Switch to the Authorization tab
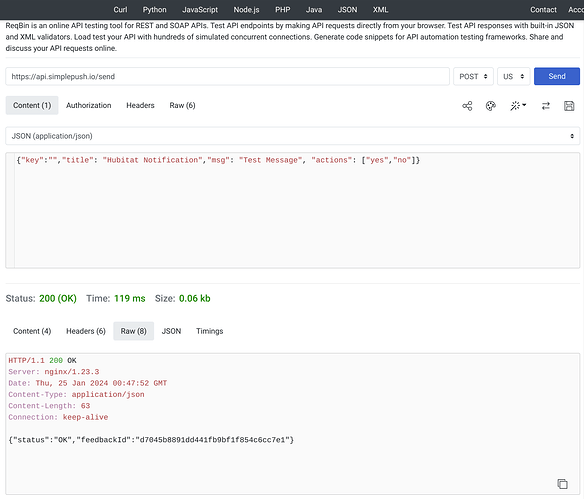 click(x=89, y=105)
